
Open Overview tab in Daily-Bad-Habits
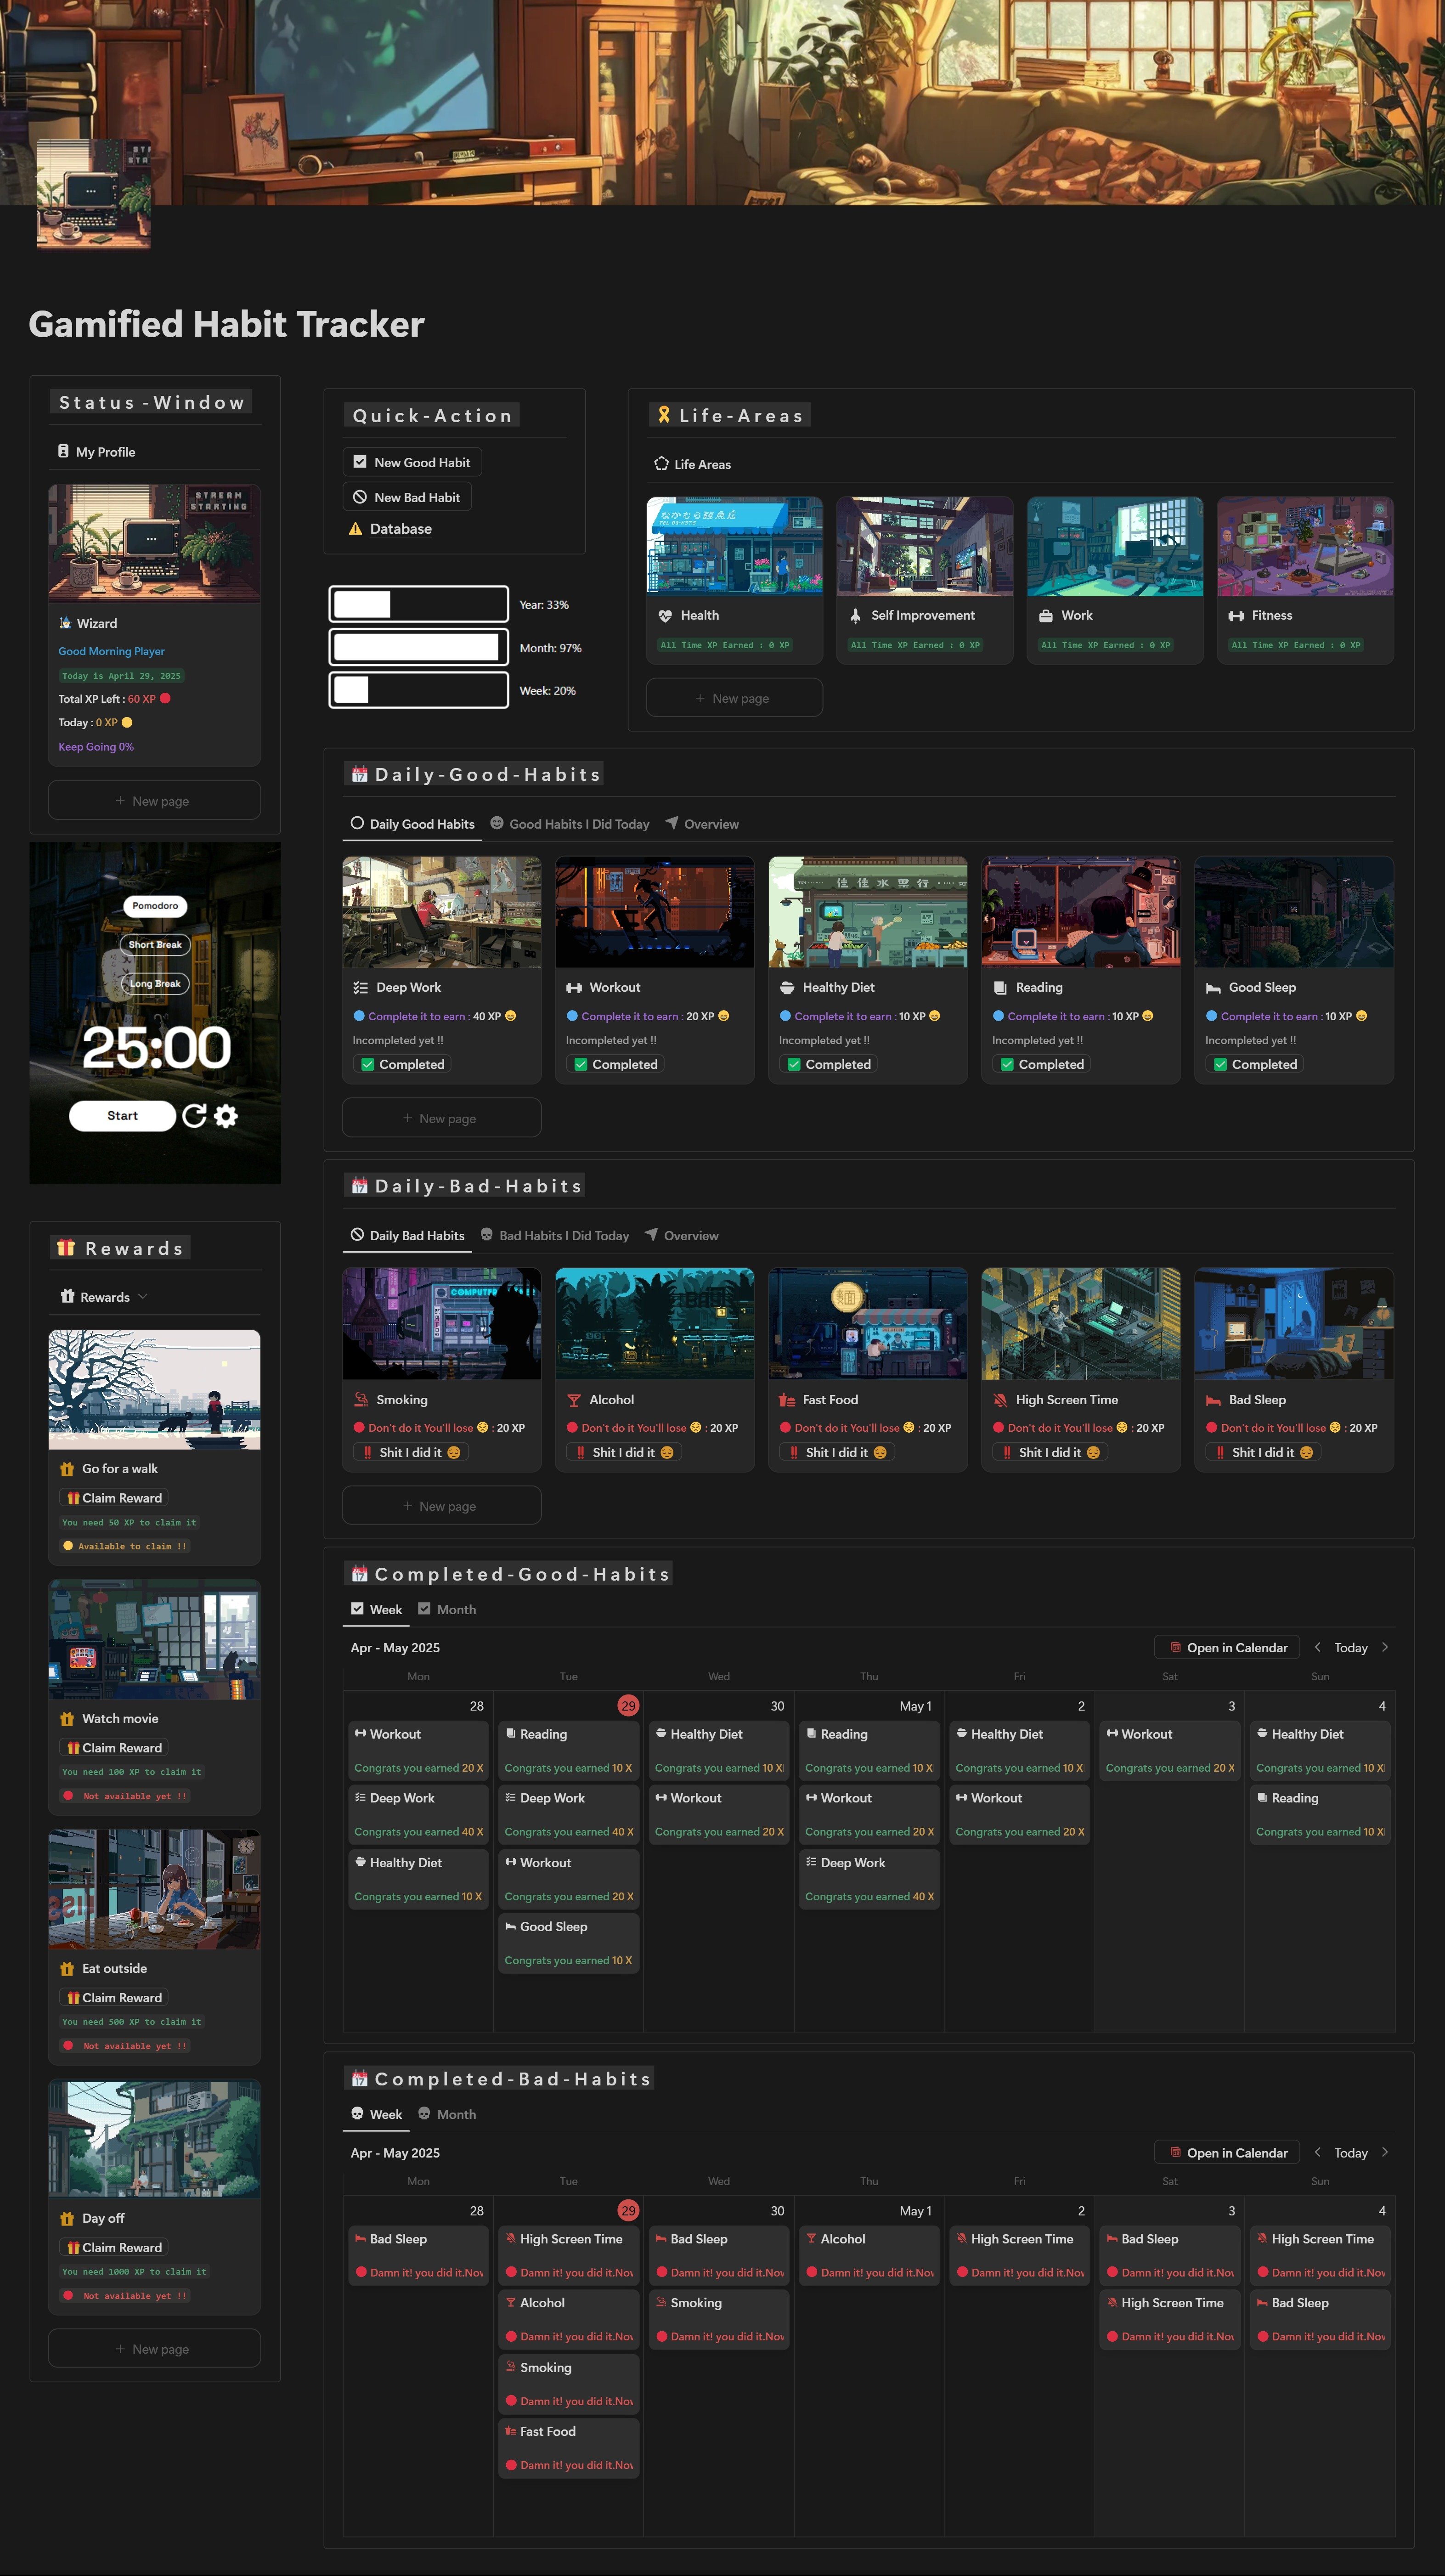point(682,1236)
